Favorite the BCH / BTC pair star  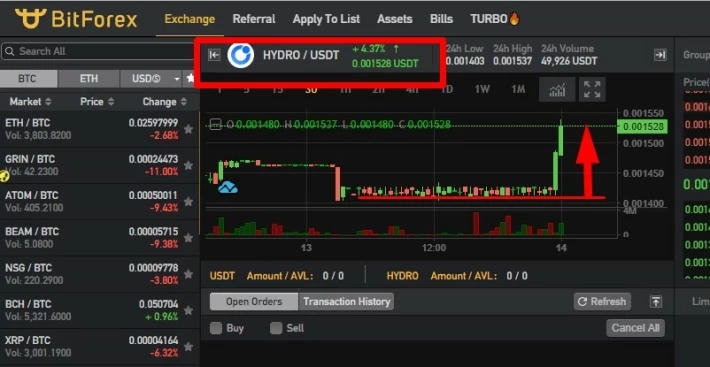[188, 310]
